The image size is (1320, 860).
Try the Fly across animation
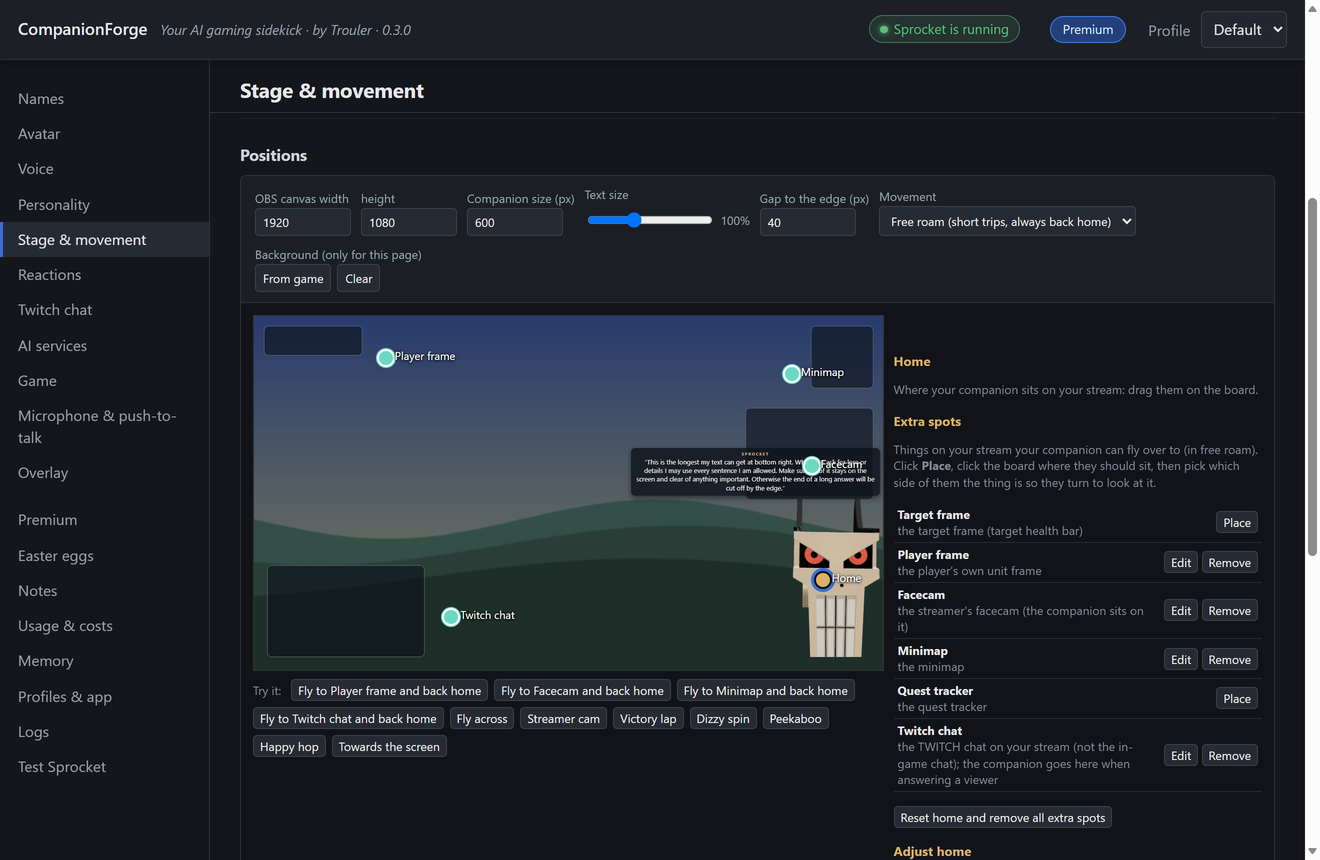[x=482, y=719]
